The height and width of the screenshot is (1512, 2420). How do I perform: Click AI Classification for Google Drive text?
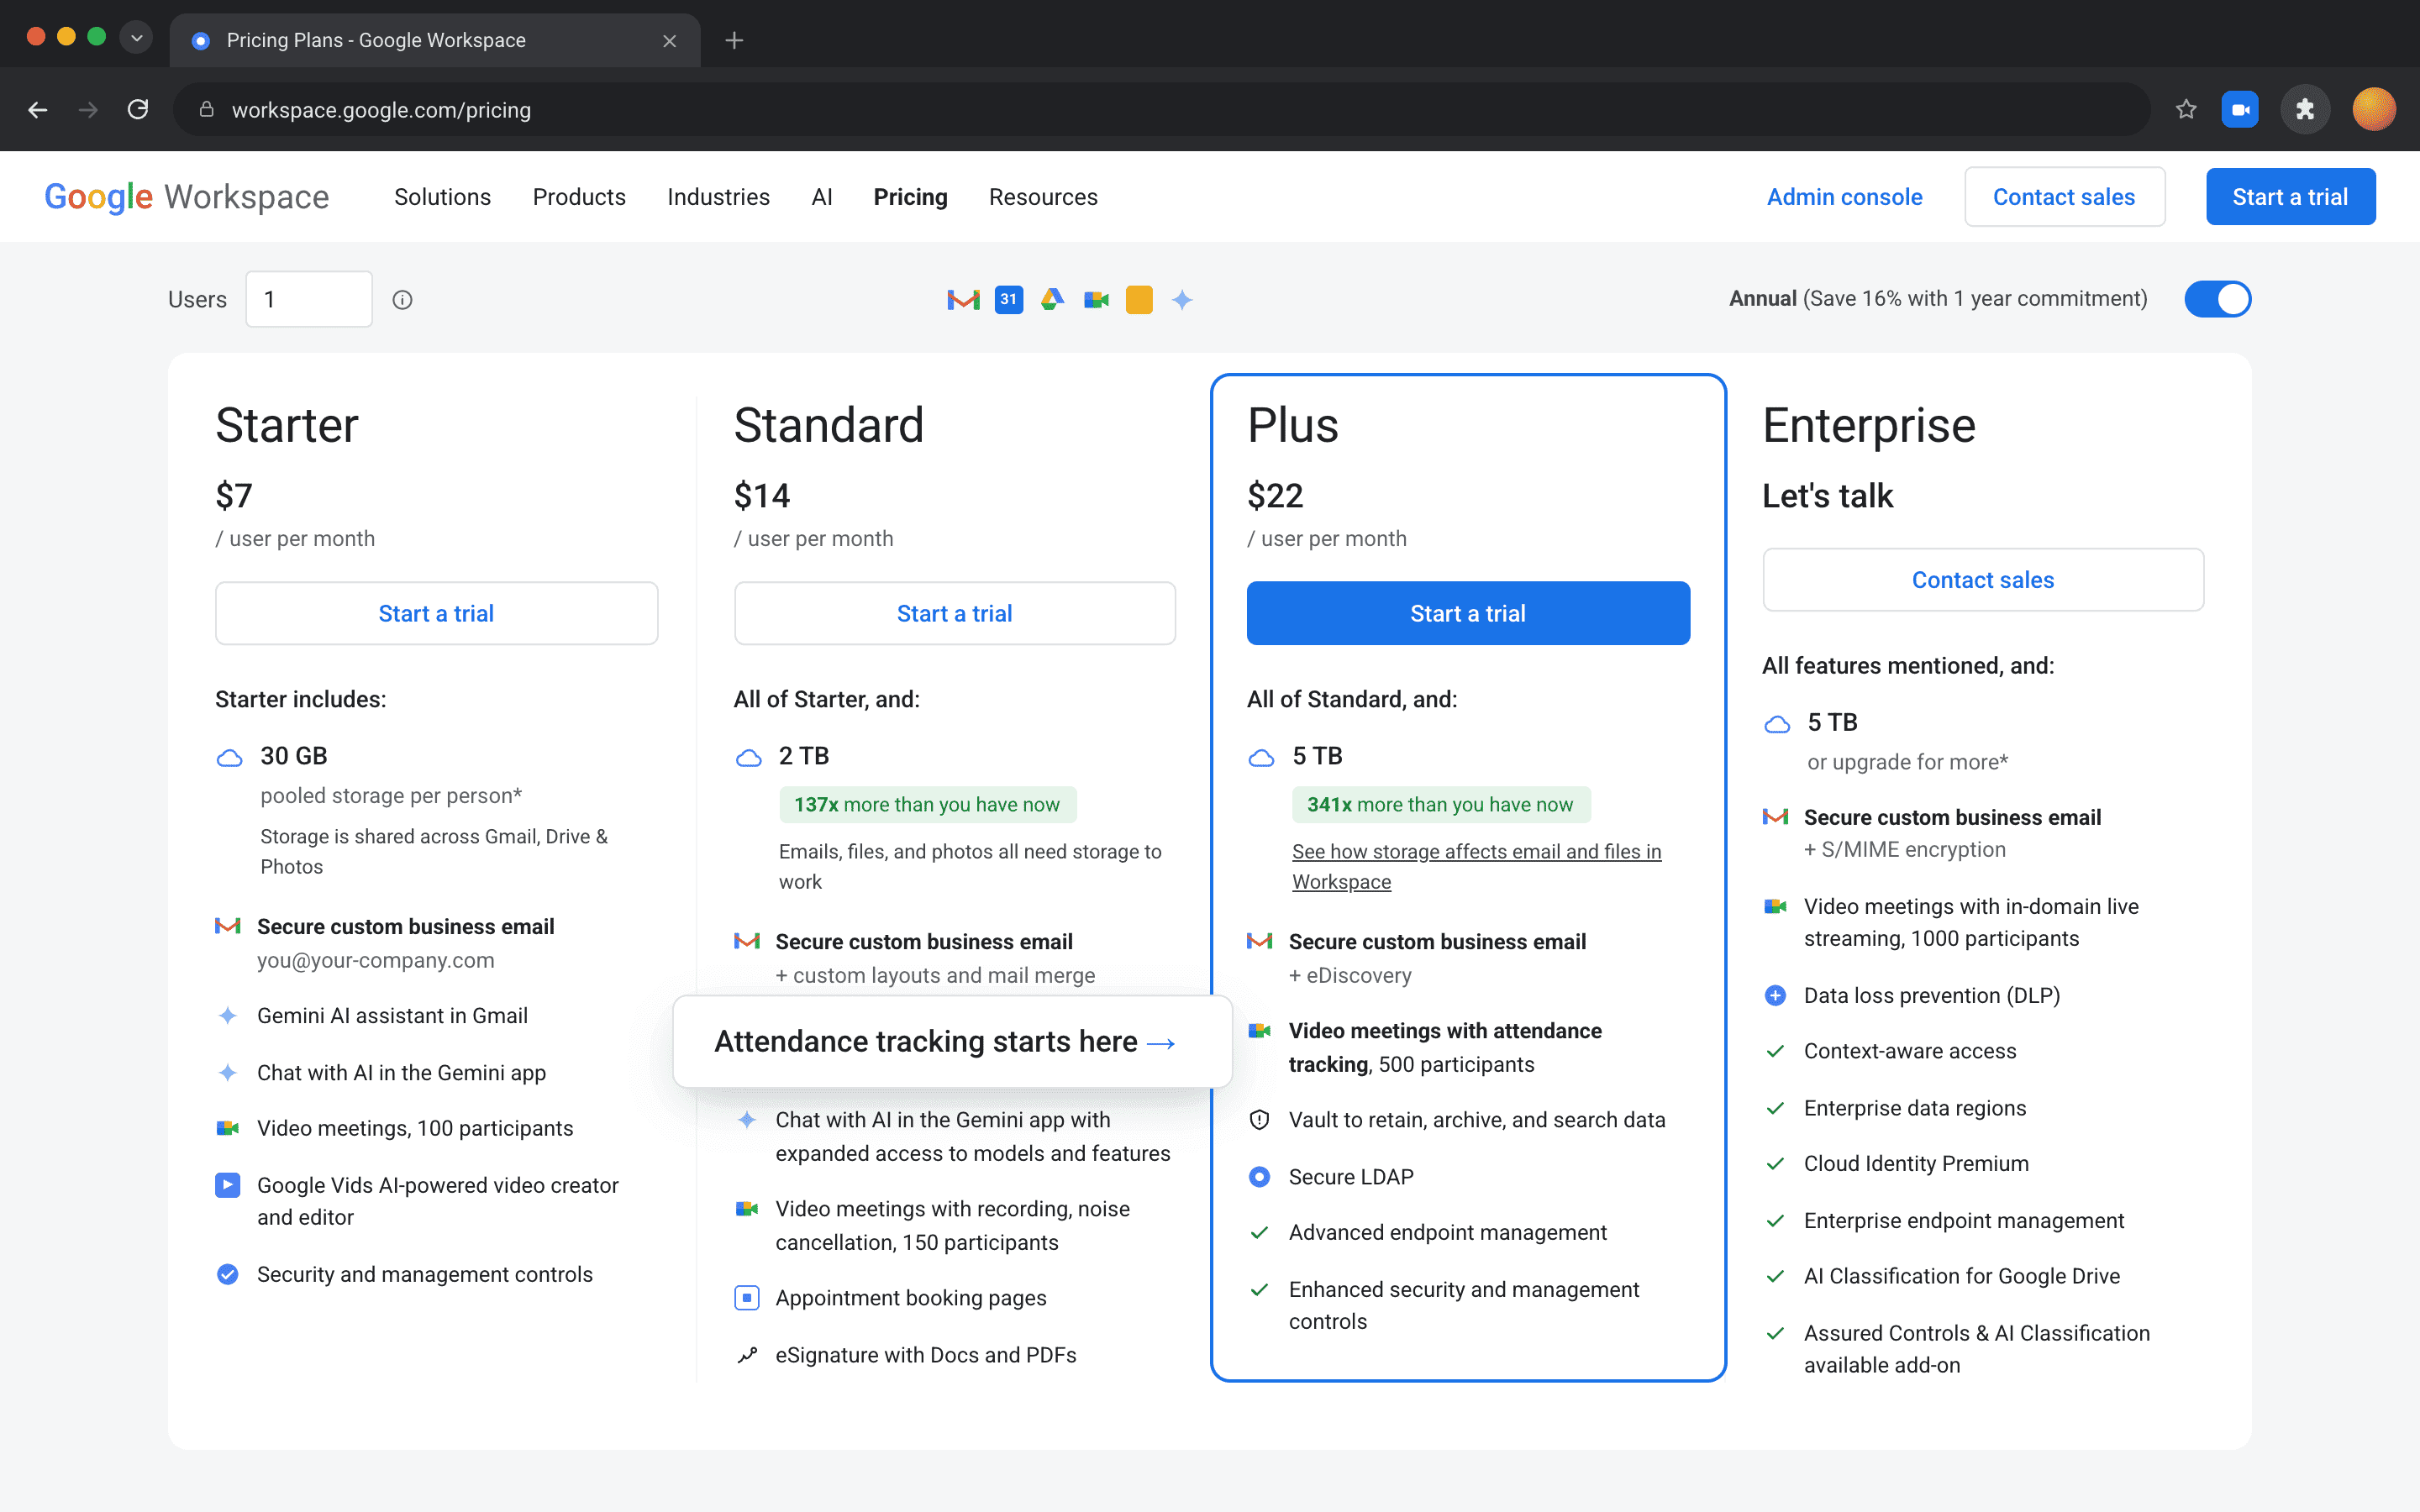[x=1961, y=1275]
